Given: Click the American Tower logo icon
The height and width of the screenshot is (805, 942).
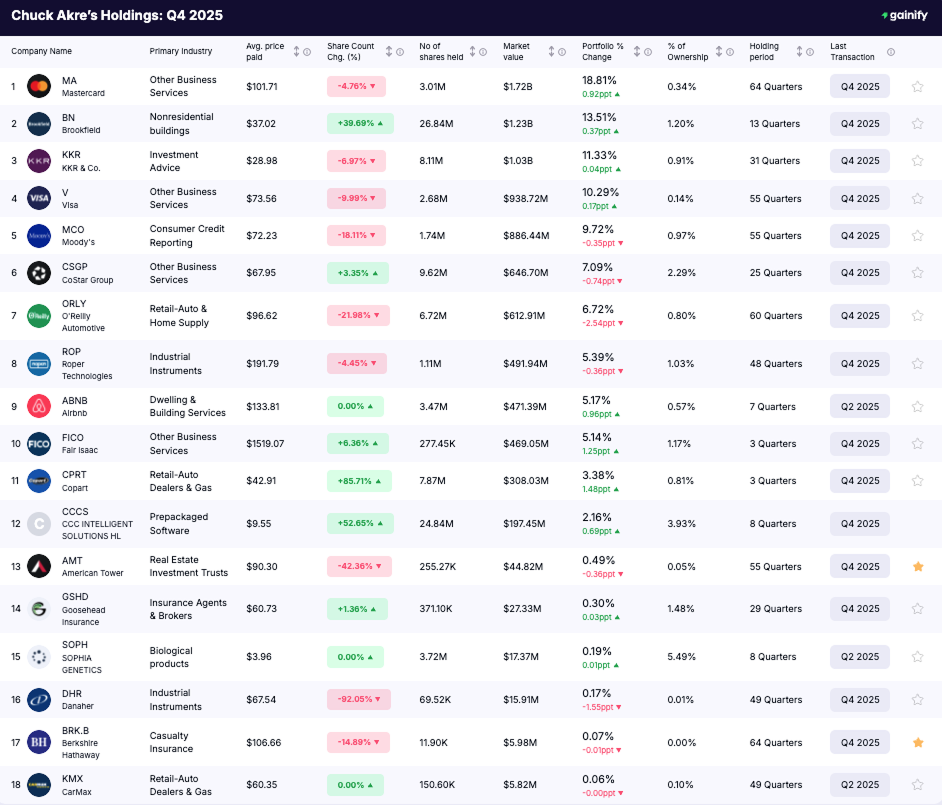Looking at the screenshot, I should 39,566.
